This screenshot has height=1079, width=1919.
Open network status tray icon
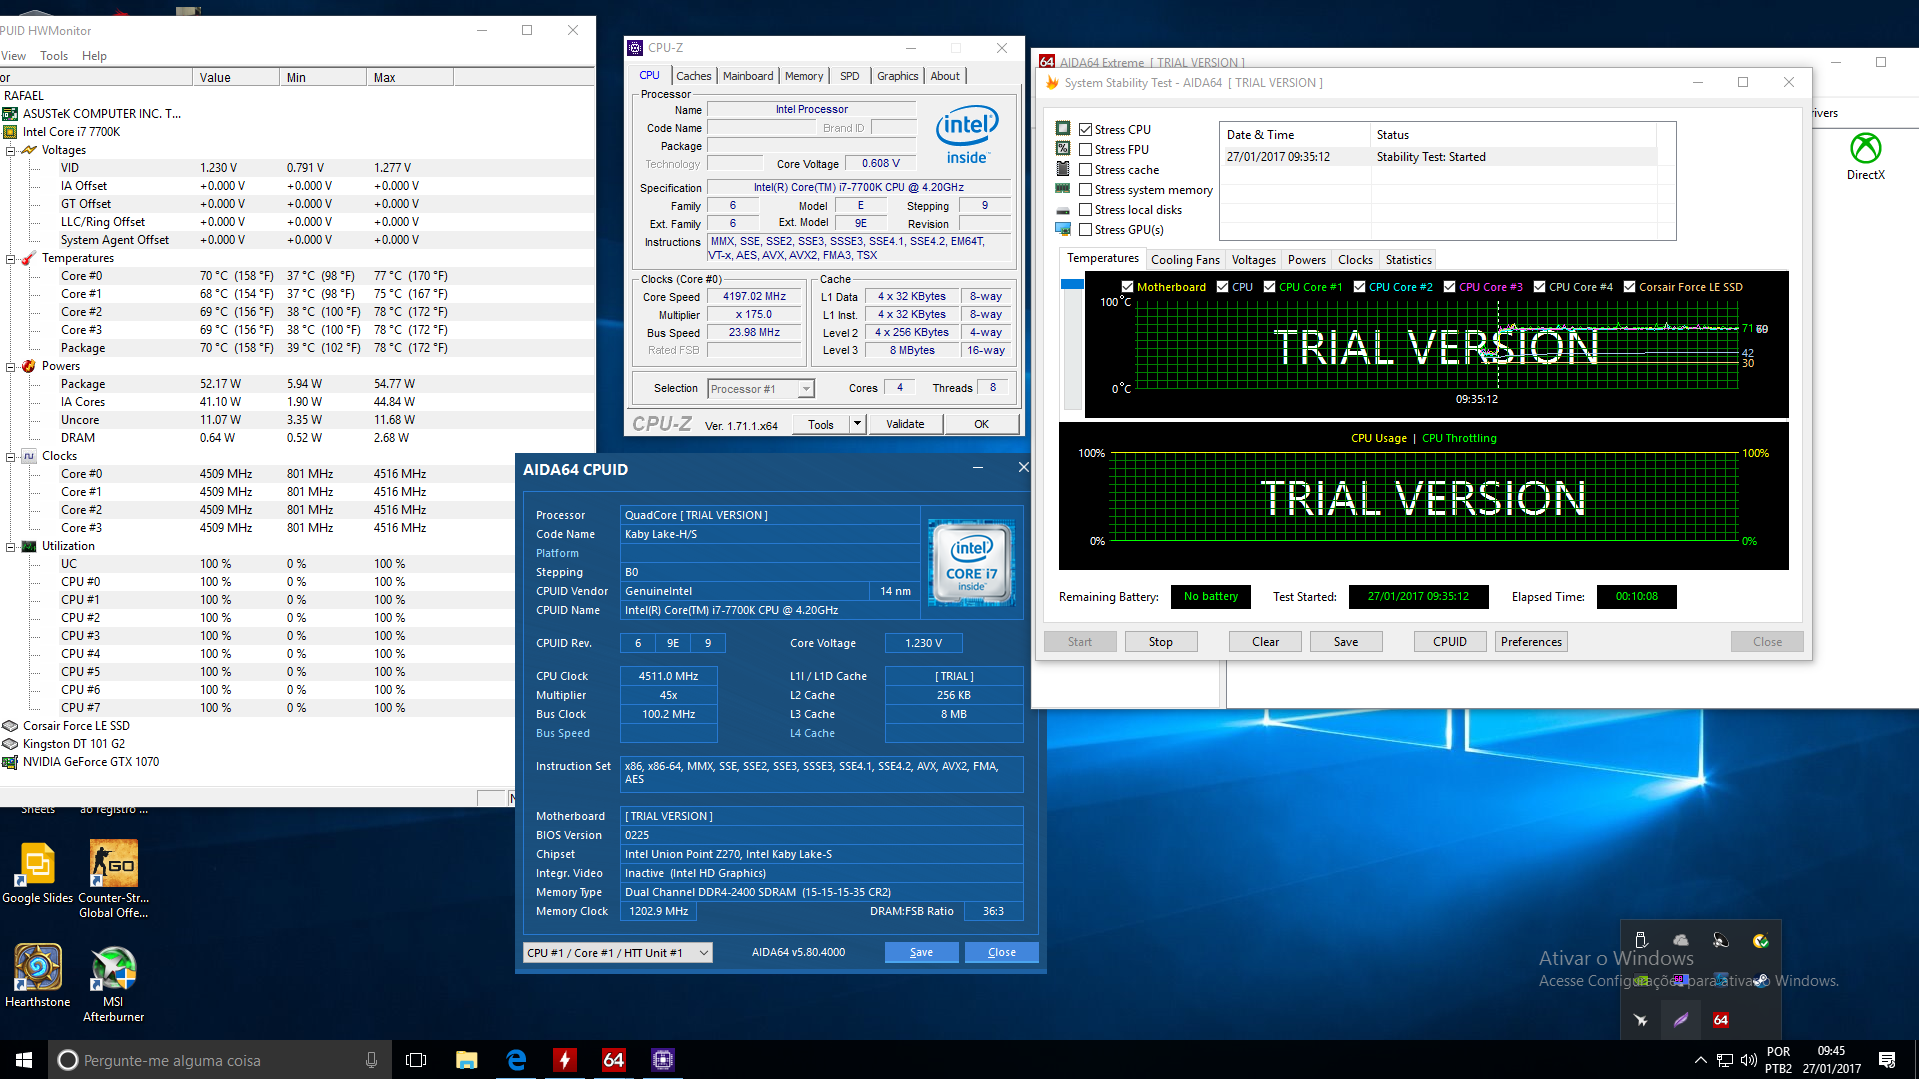[x=1725, y=1060]
